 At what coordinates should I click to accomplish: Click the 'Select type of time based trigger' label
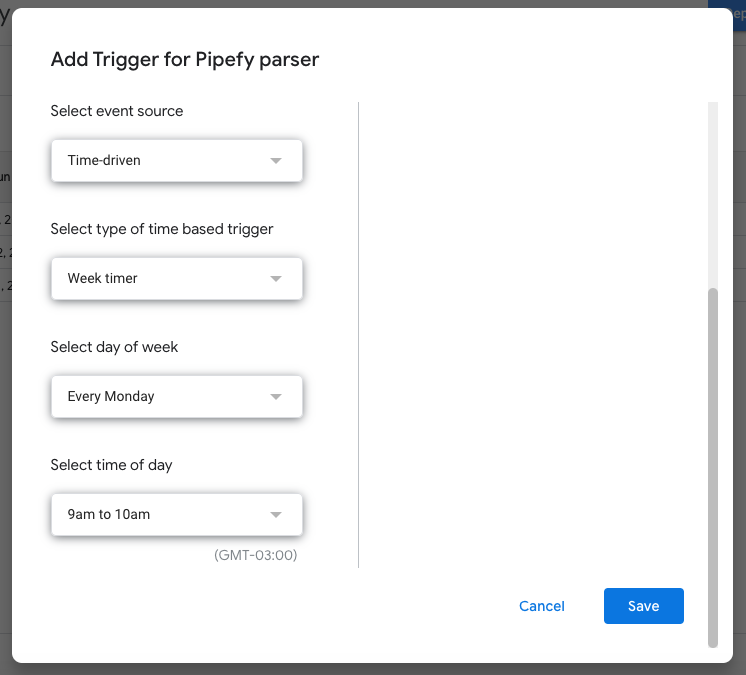pos(162,229)
